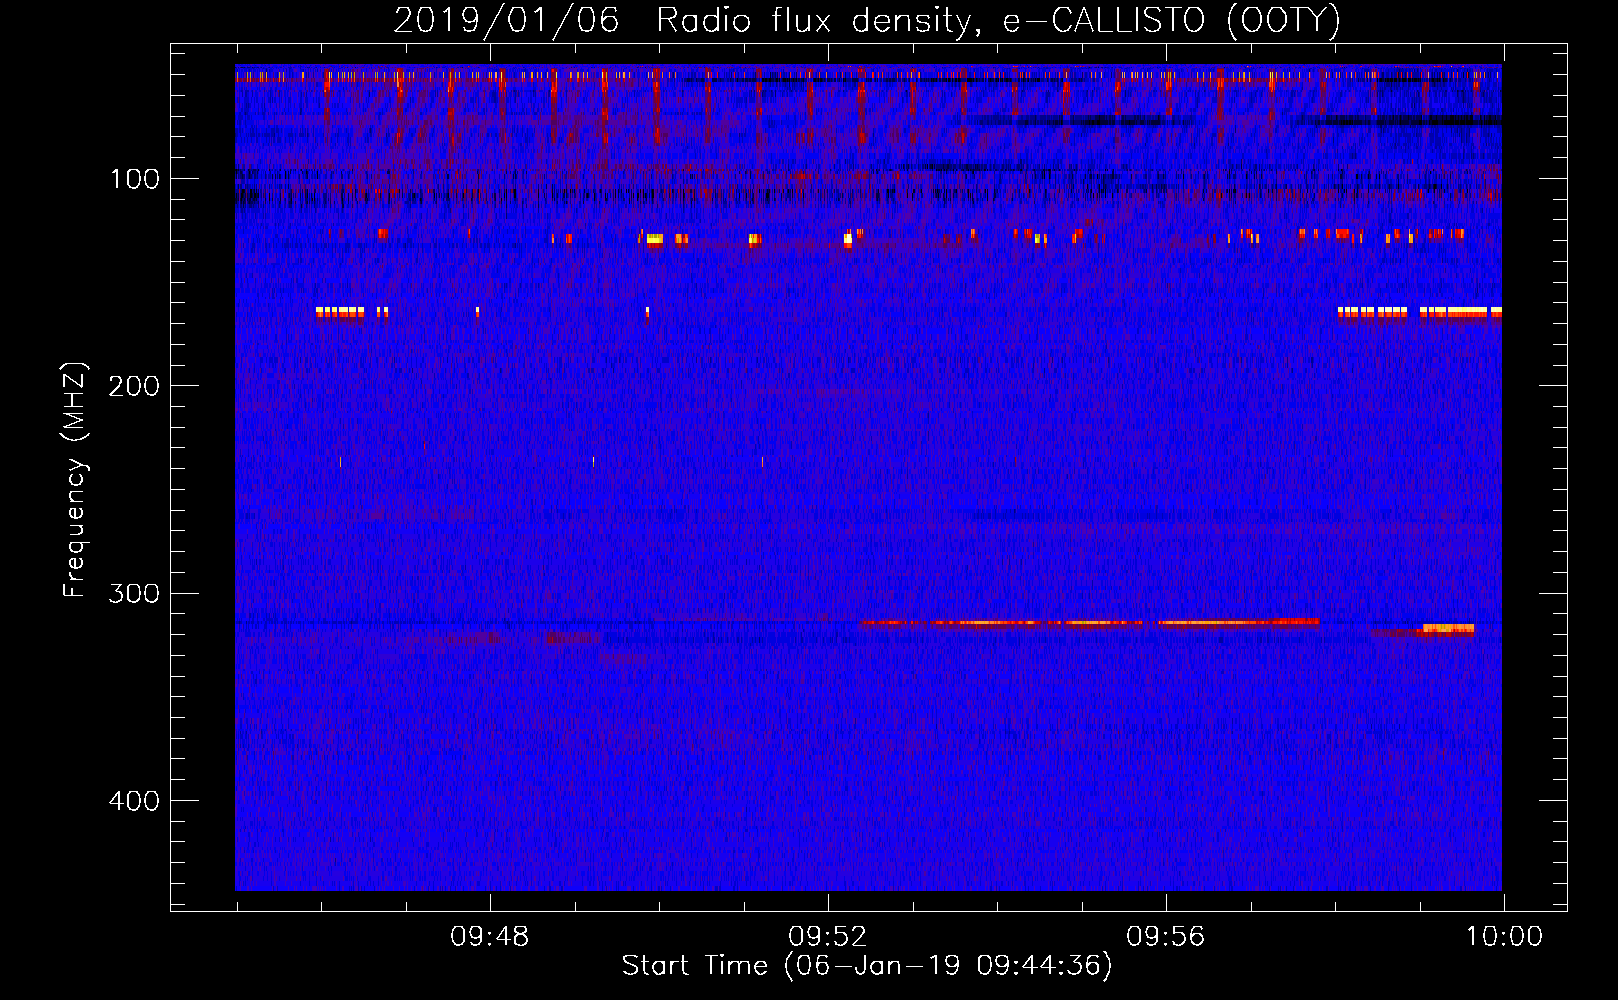Click the bright orange burst near 320 MHz at 09:59

(x=1448, y=629)
